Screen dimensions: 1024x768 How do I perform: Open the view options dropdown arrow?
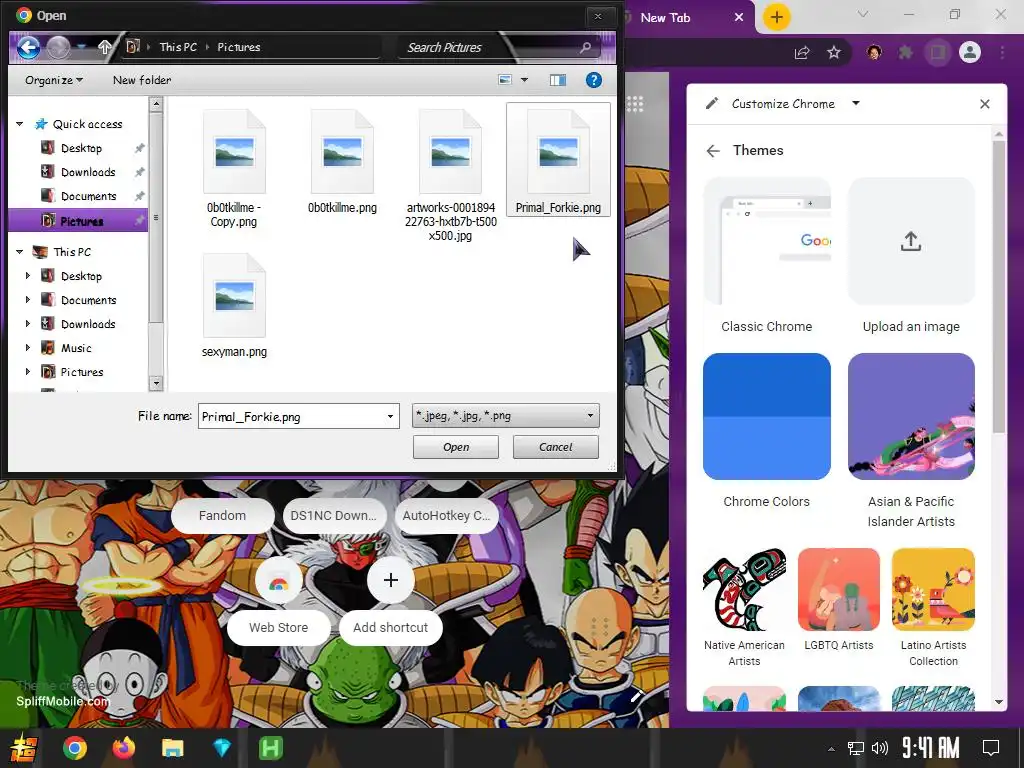click(524, 80)
